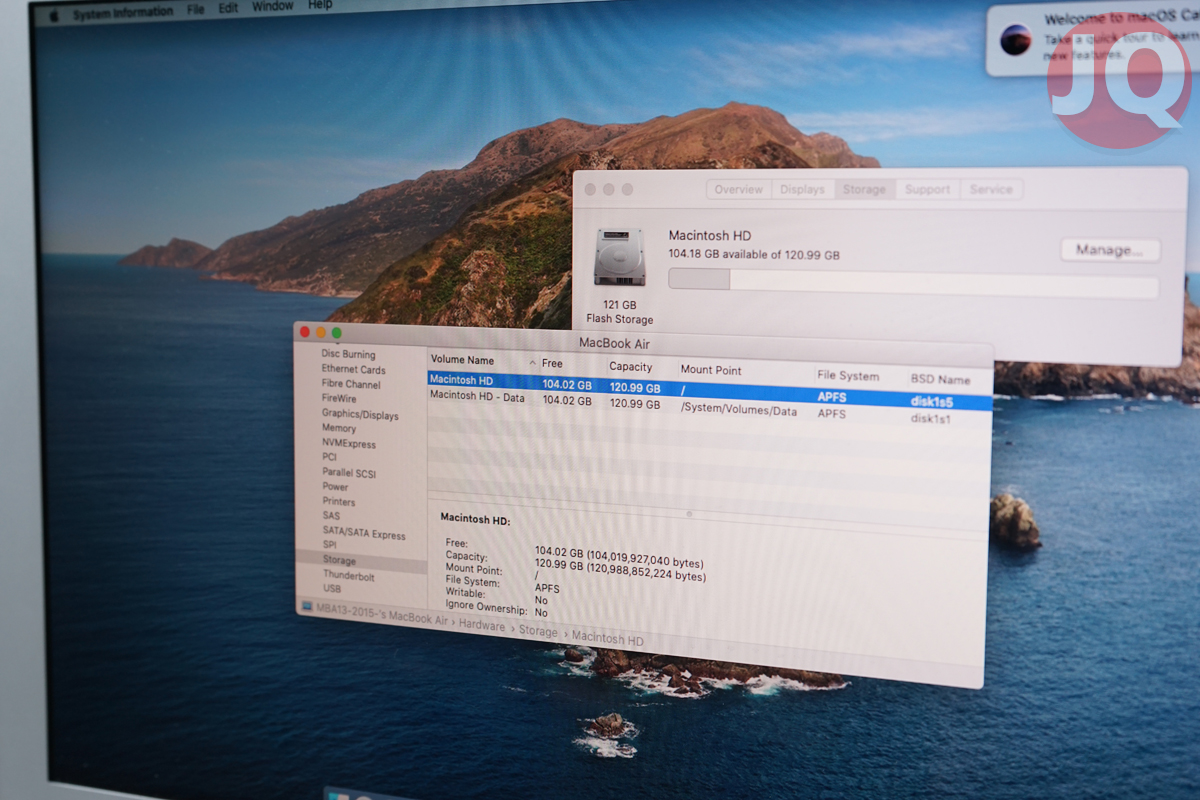Click the 104,019,927,040 bytes free value

point(646,561)
